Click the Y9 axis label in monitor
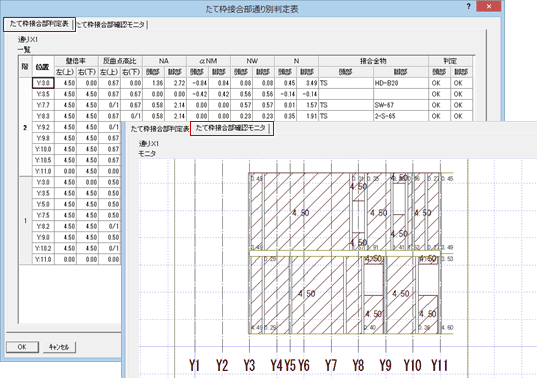The height and width of the screenshot is (378, 537). point(385,365)
